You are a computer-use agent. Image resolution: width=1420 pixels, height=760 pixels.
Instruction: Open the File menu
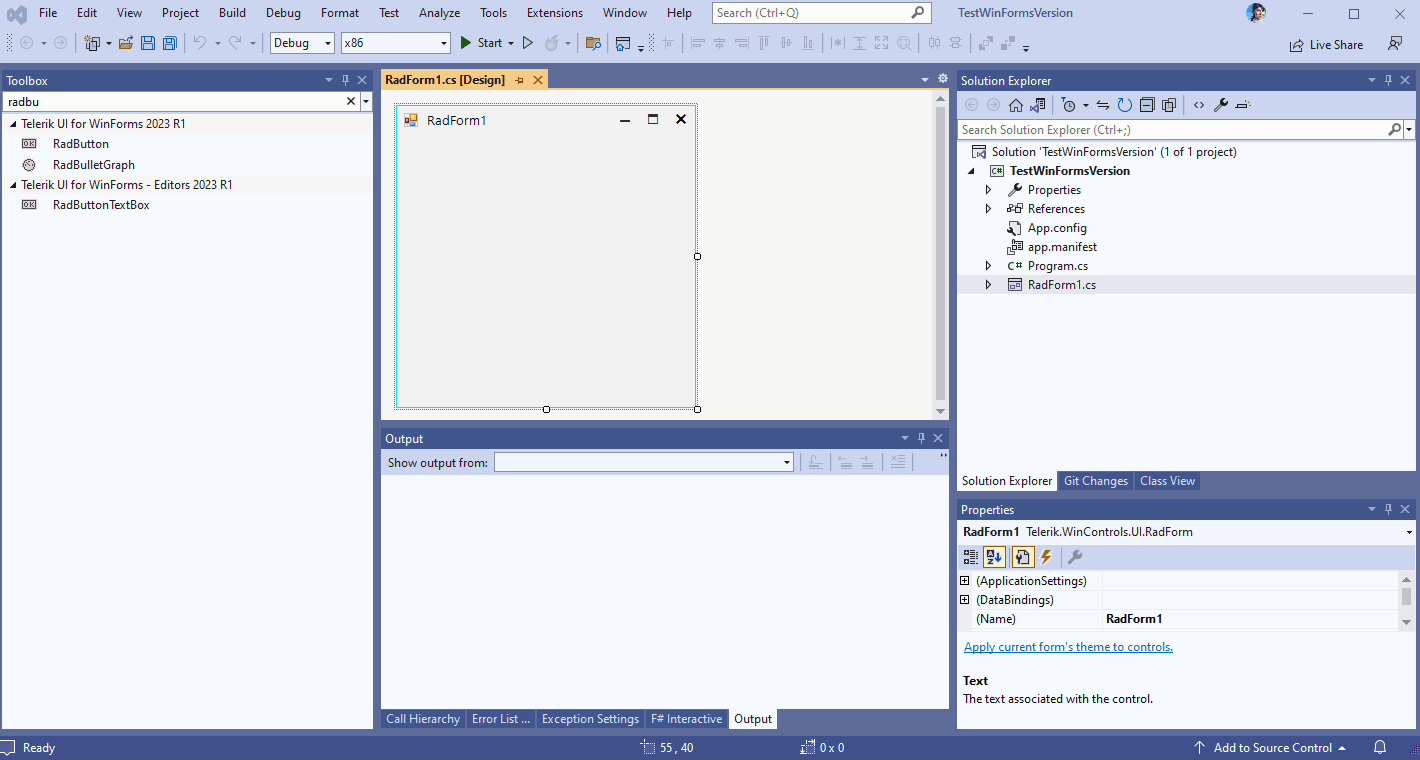48,13
